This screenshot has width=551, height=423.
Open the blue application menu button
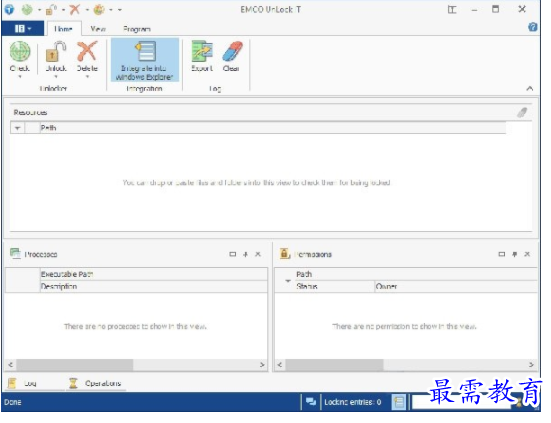[x=23, y=28]
